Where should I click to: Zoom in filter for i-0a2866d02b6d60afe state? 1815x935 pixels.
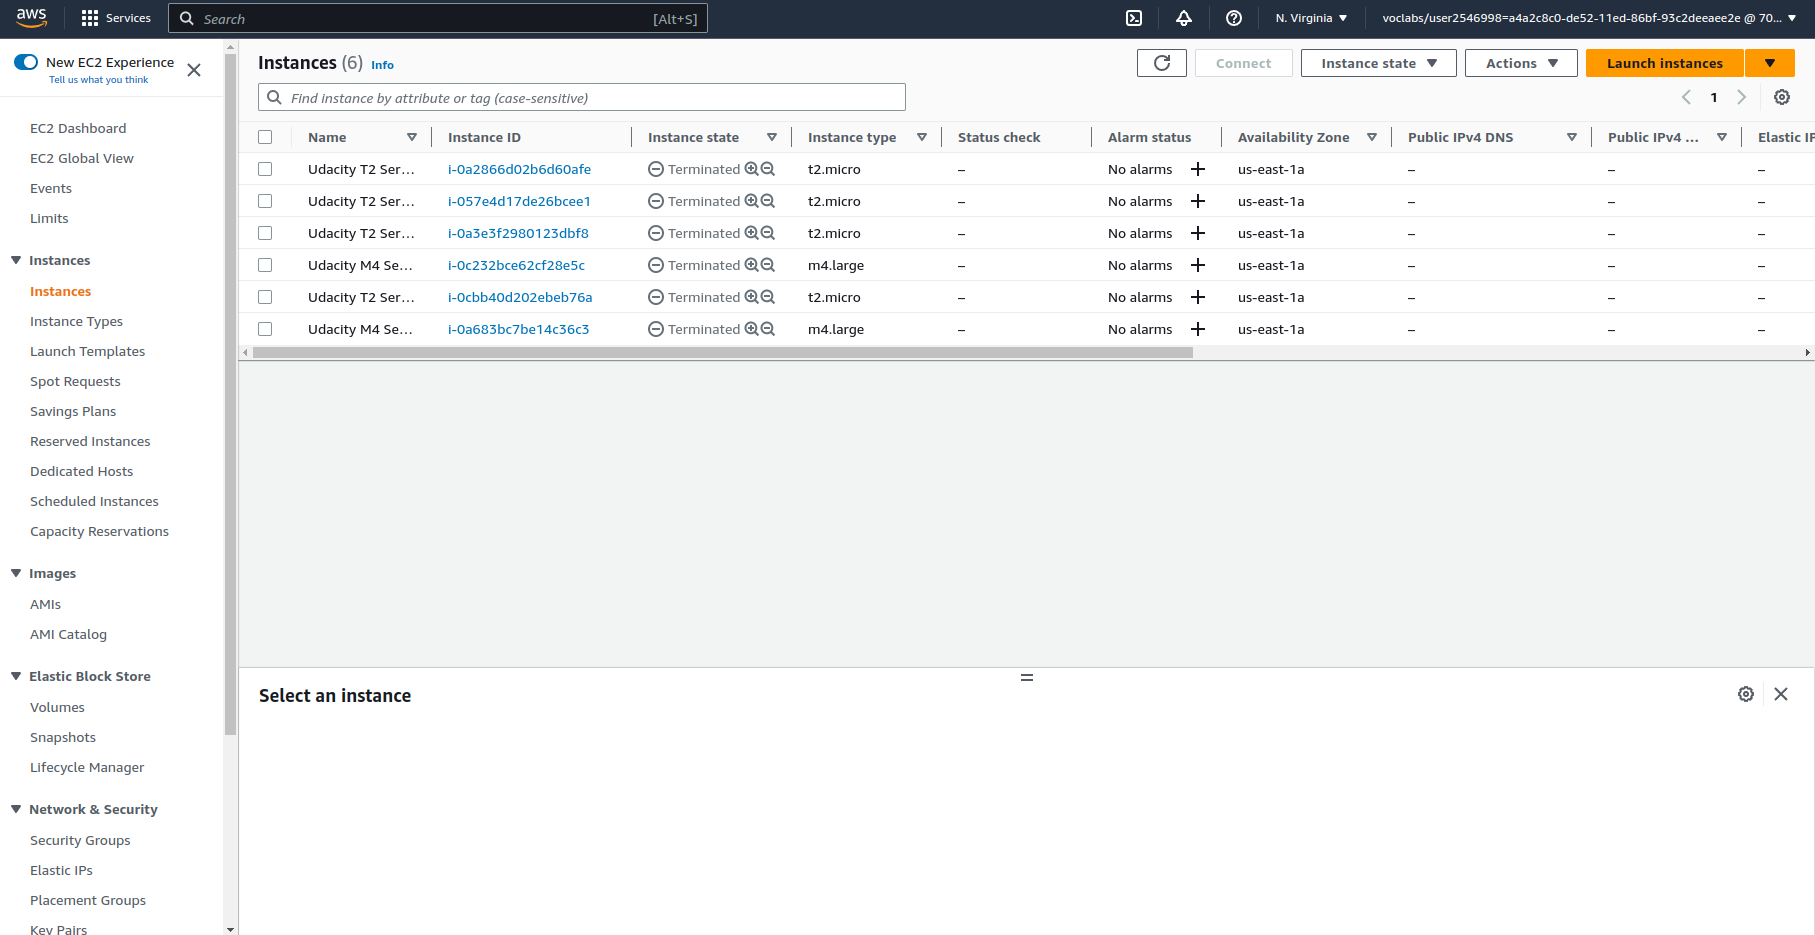(751, 169)
